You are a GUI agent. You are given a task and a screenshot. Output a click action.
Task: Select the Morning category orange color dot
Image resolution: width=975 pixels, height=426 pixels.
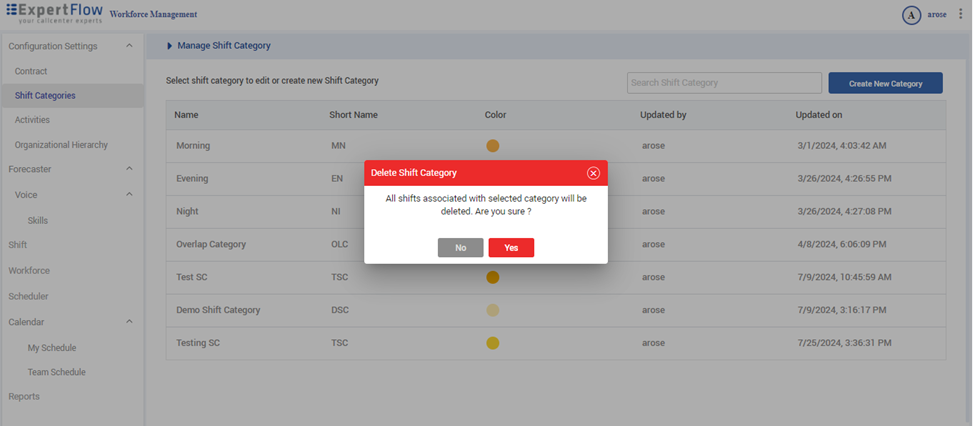[x=492, y=146]
